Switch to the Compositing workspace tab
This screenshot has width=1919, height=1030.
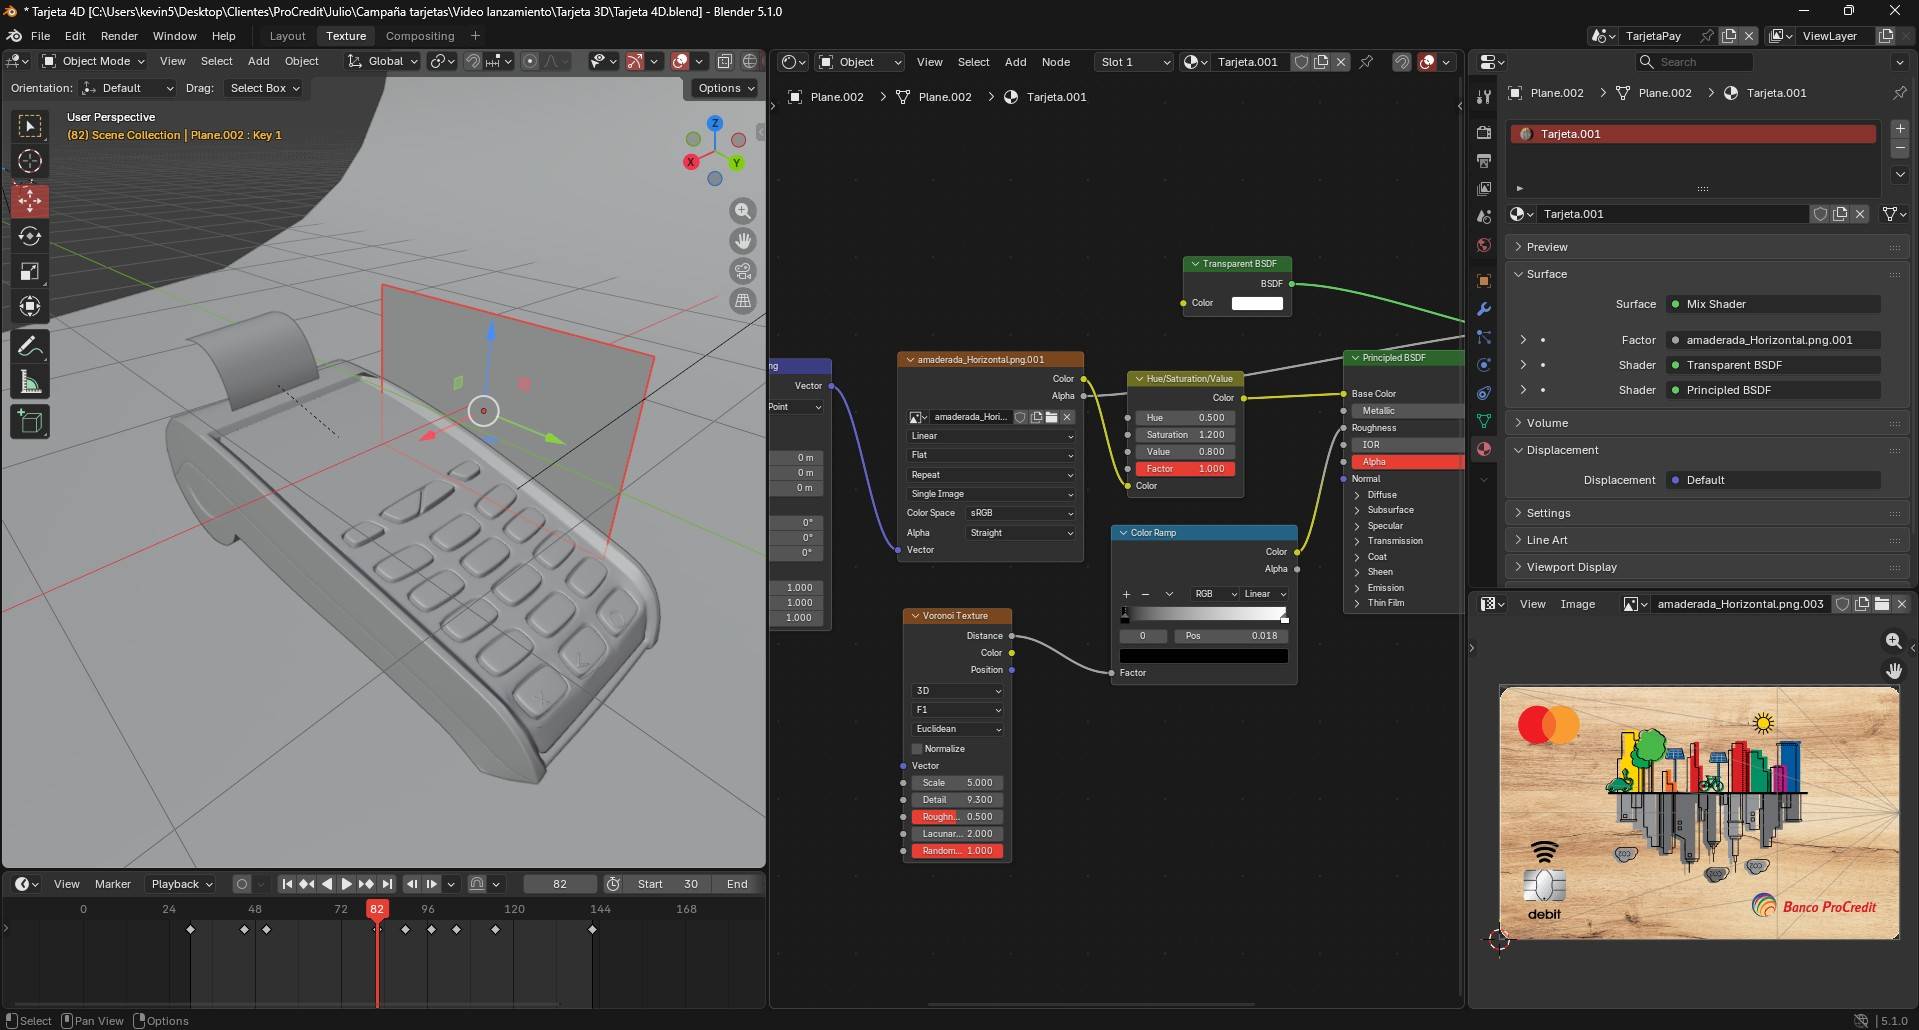(419, 36)
